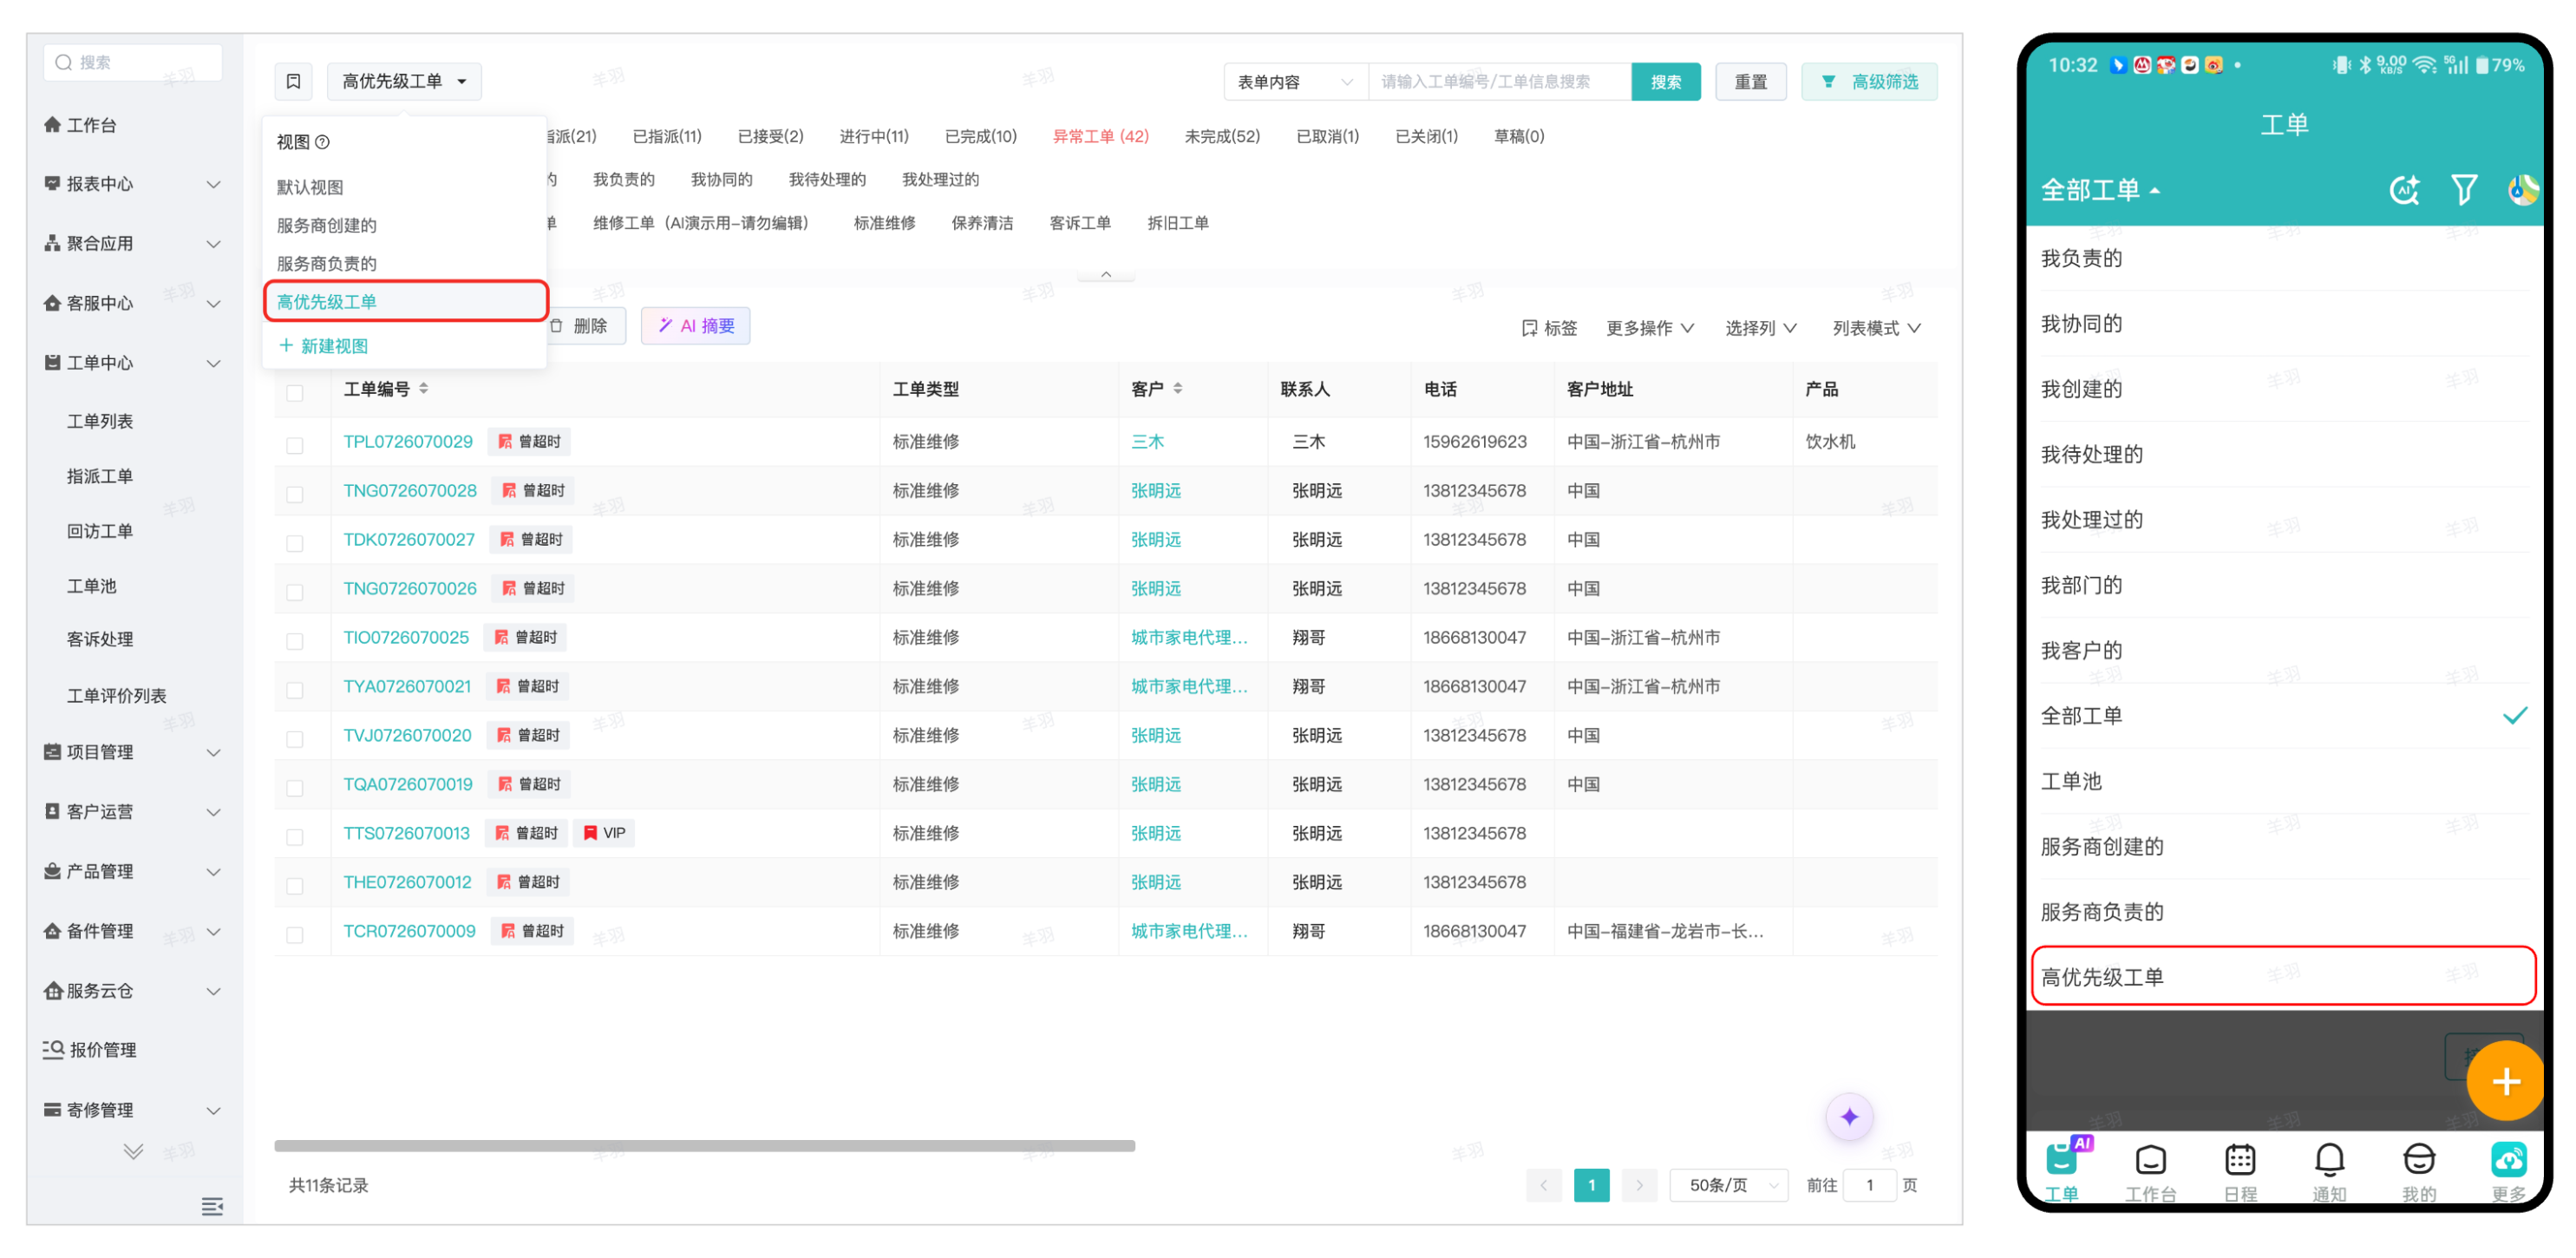Image resolution: width=2576 pixels, height=1258 pixels.
Task: Select checkbox for row TYA0726070021
Action: [x=295, y=690]
